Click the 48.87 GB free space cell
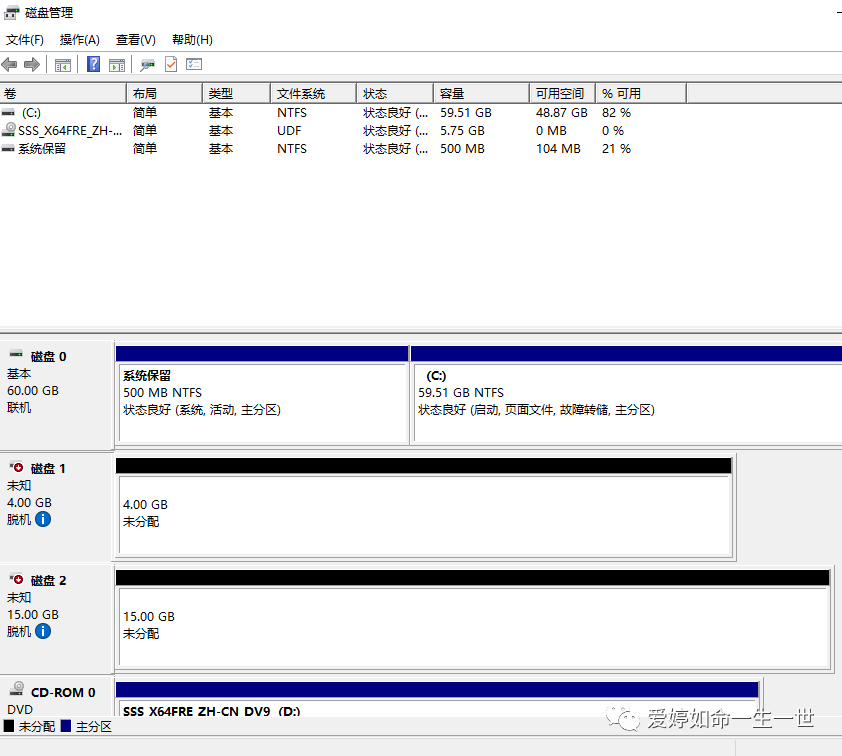 click(x=562, y=113)
